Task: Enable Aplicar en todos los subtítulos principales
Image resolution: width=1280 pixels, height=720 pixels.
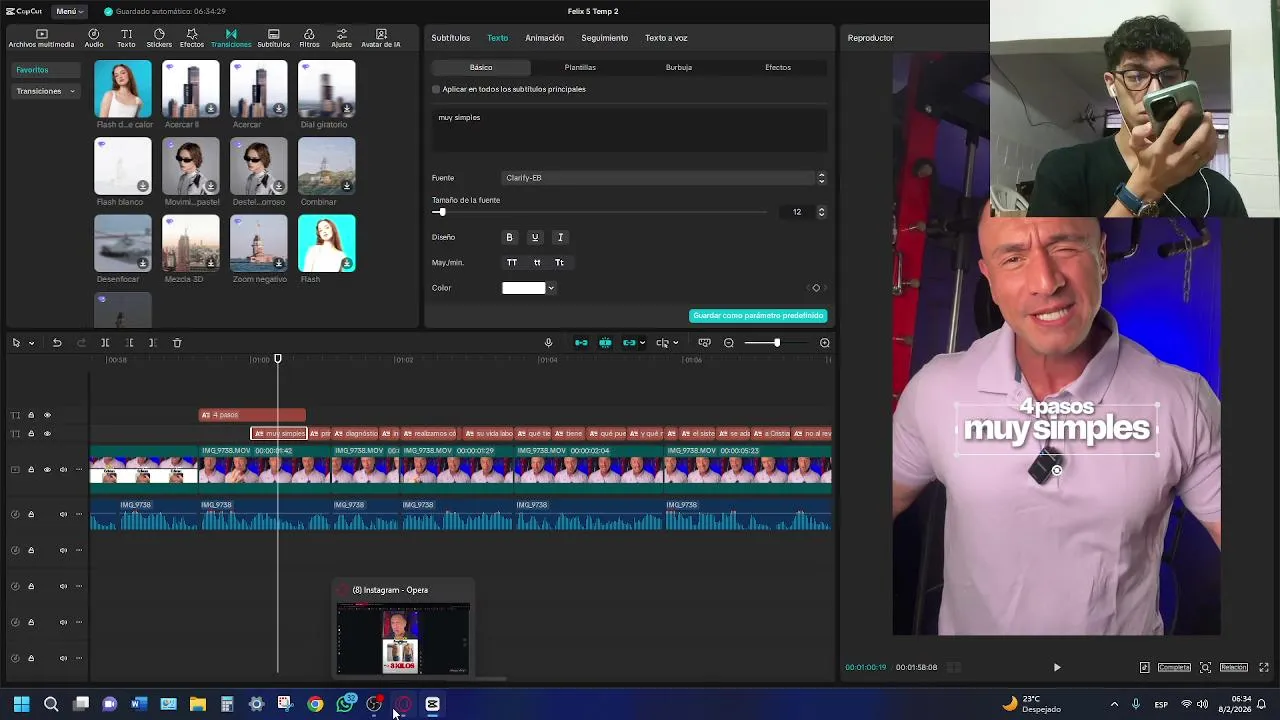Action: pos(436,89)
